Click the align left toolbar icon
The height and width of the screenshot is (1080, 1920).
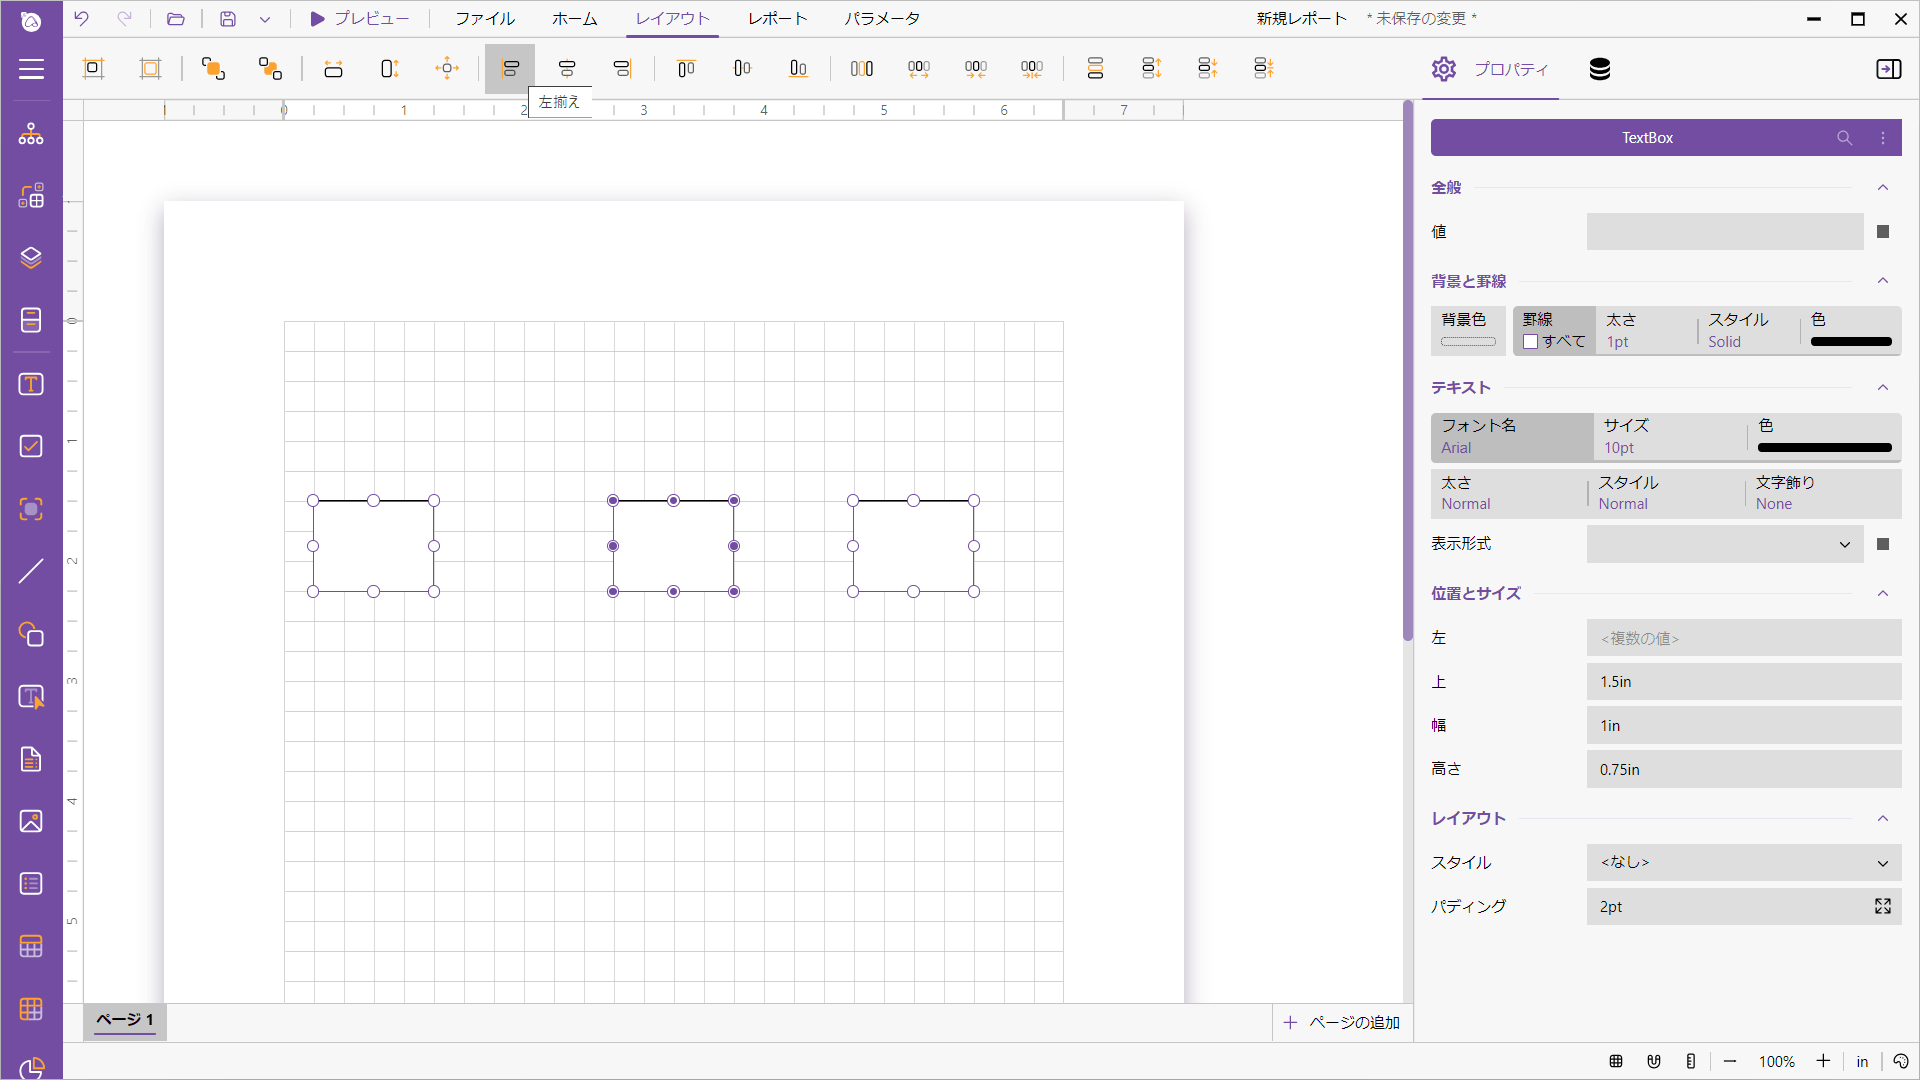tap(510, 68)
